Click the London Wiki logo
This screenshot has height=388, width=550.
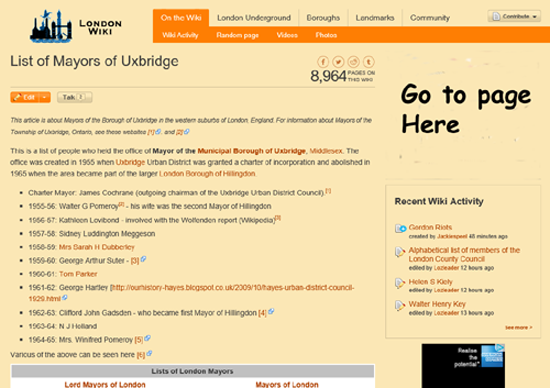76,26
